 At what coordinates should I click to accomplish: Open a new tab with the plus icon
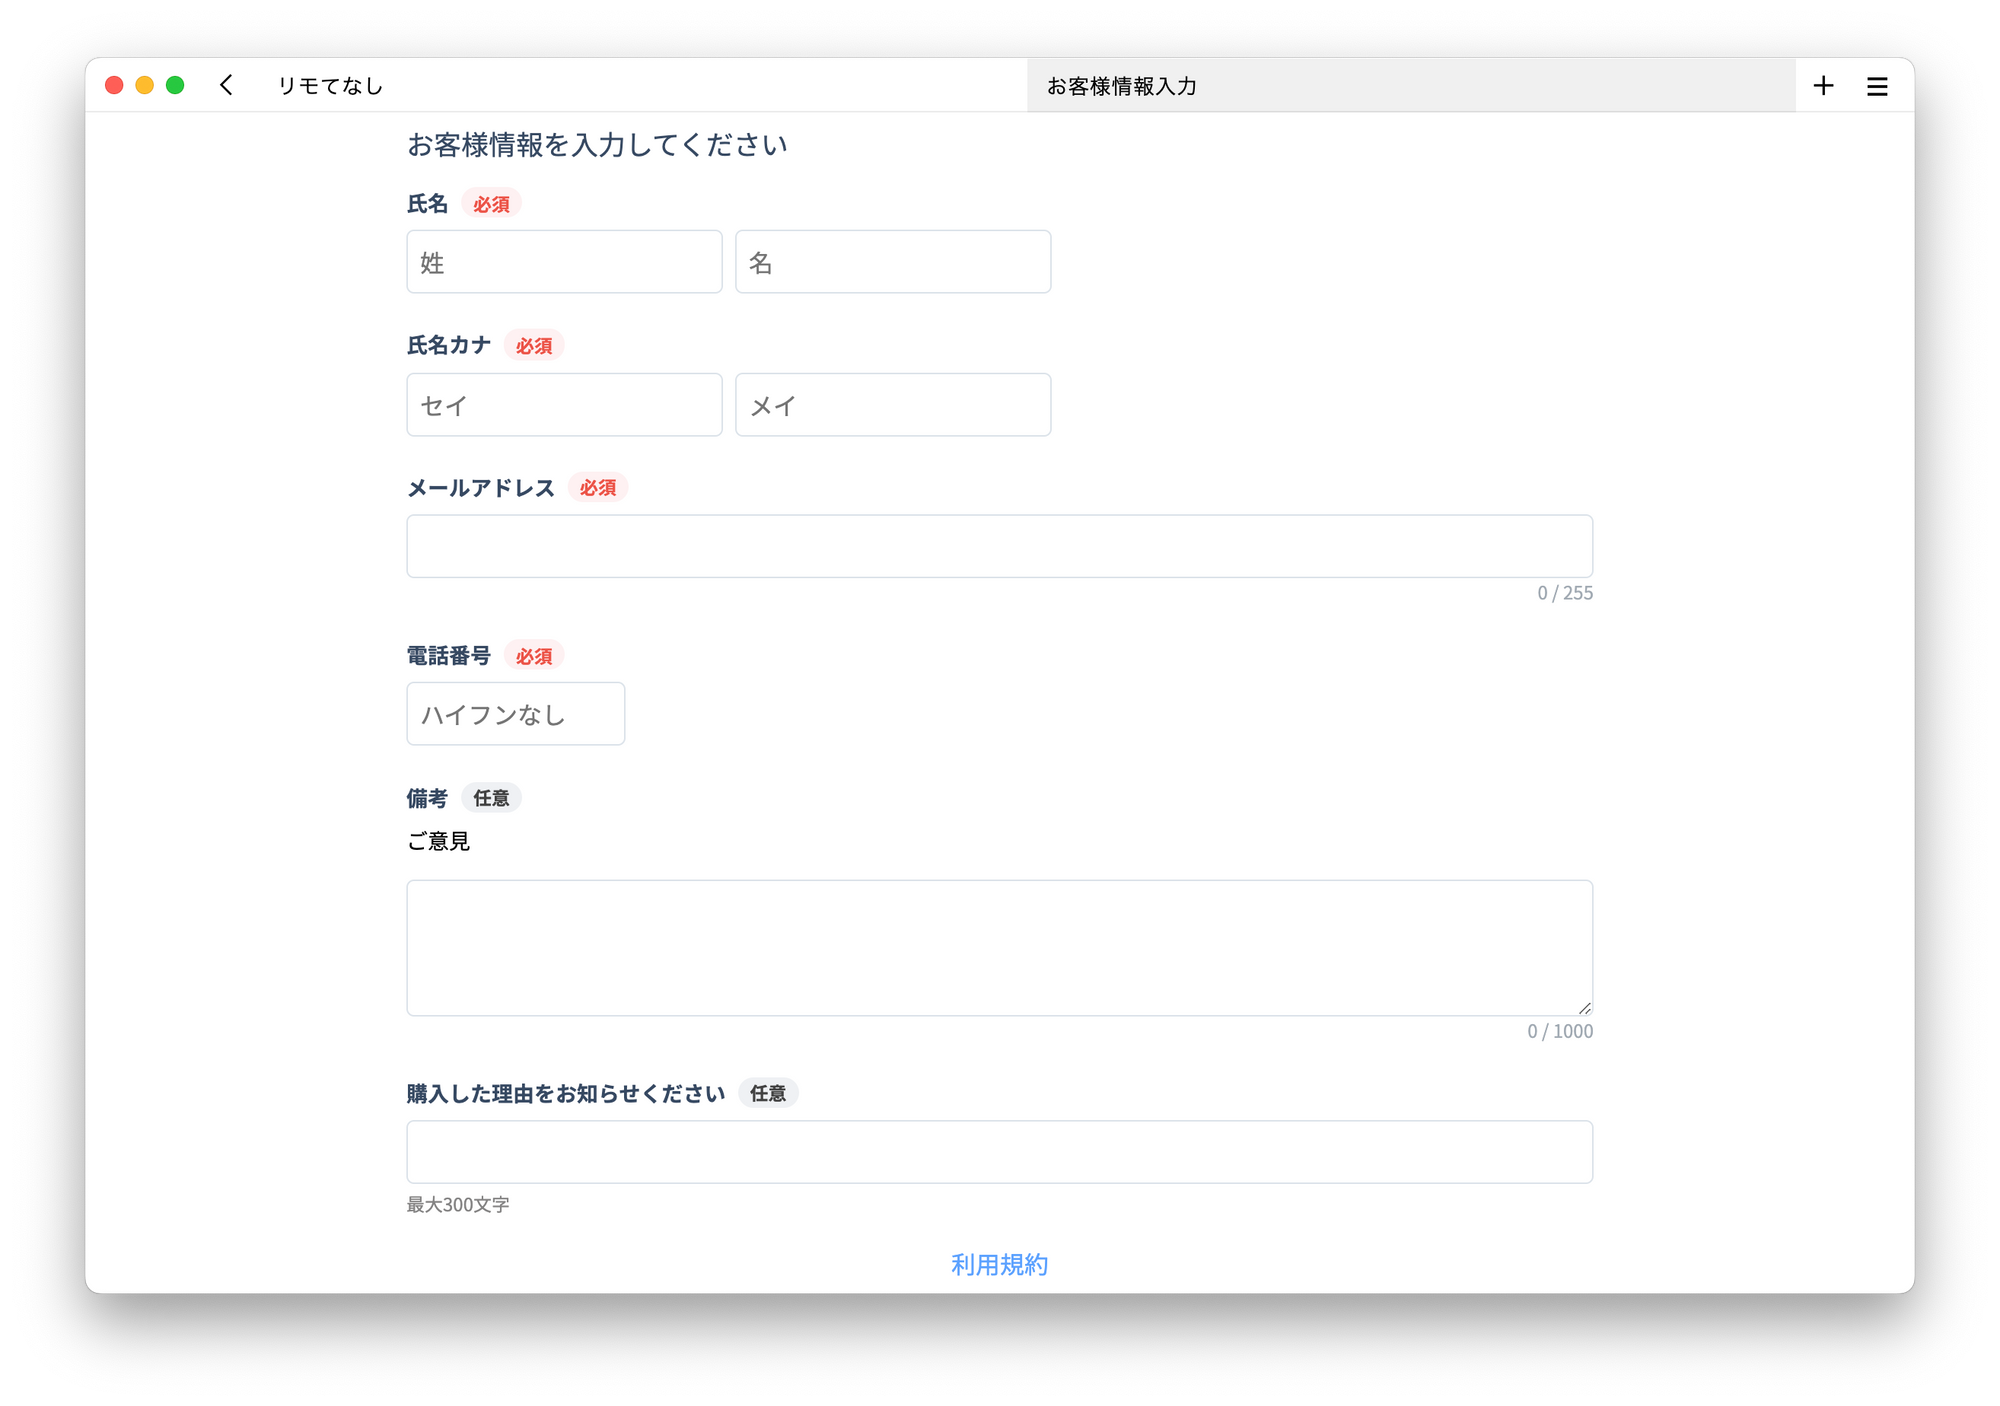pyautogui.click(x=1823, y=86)
